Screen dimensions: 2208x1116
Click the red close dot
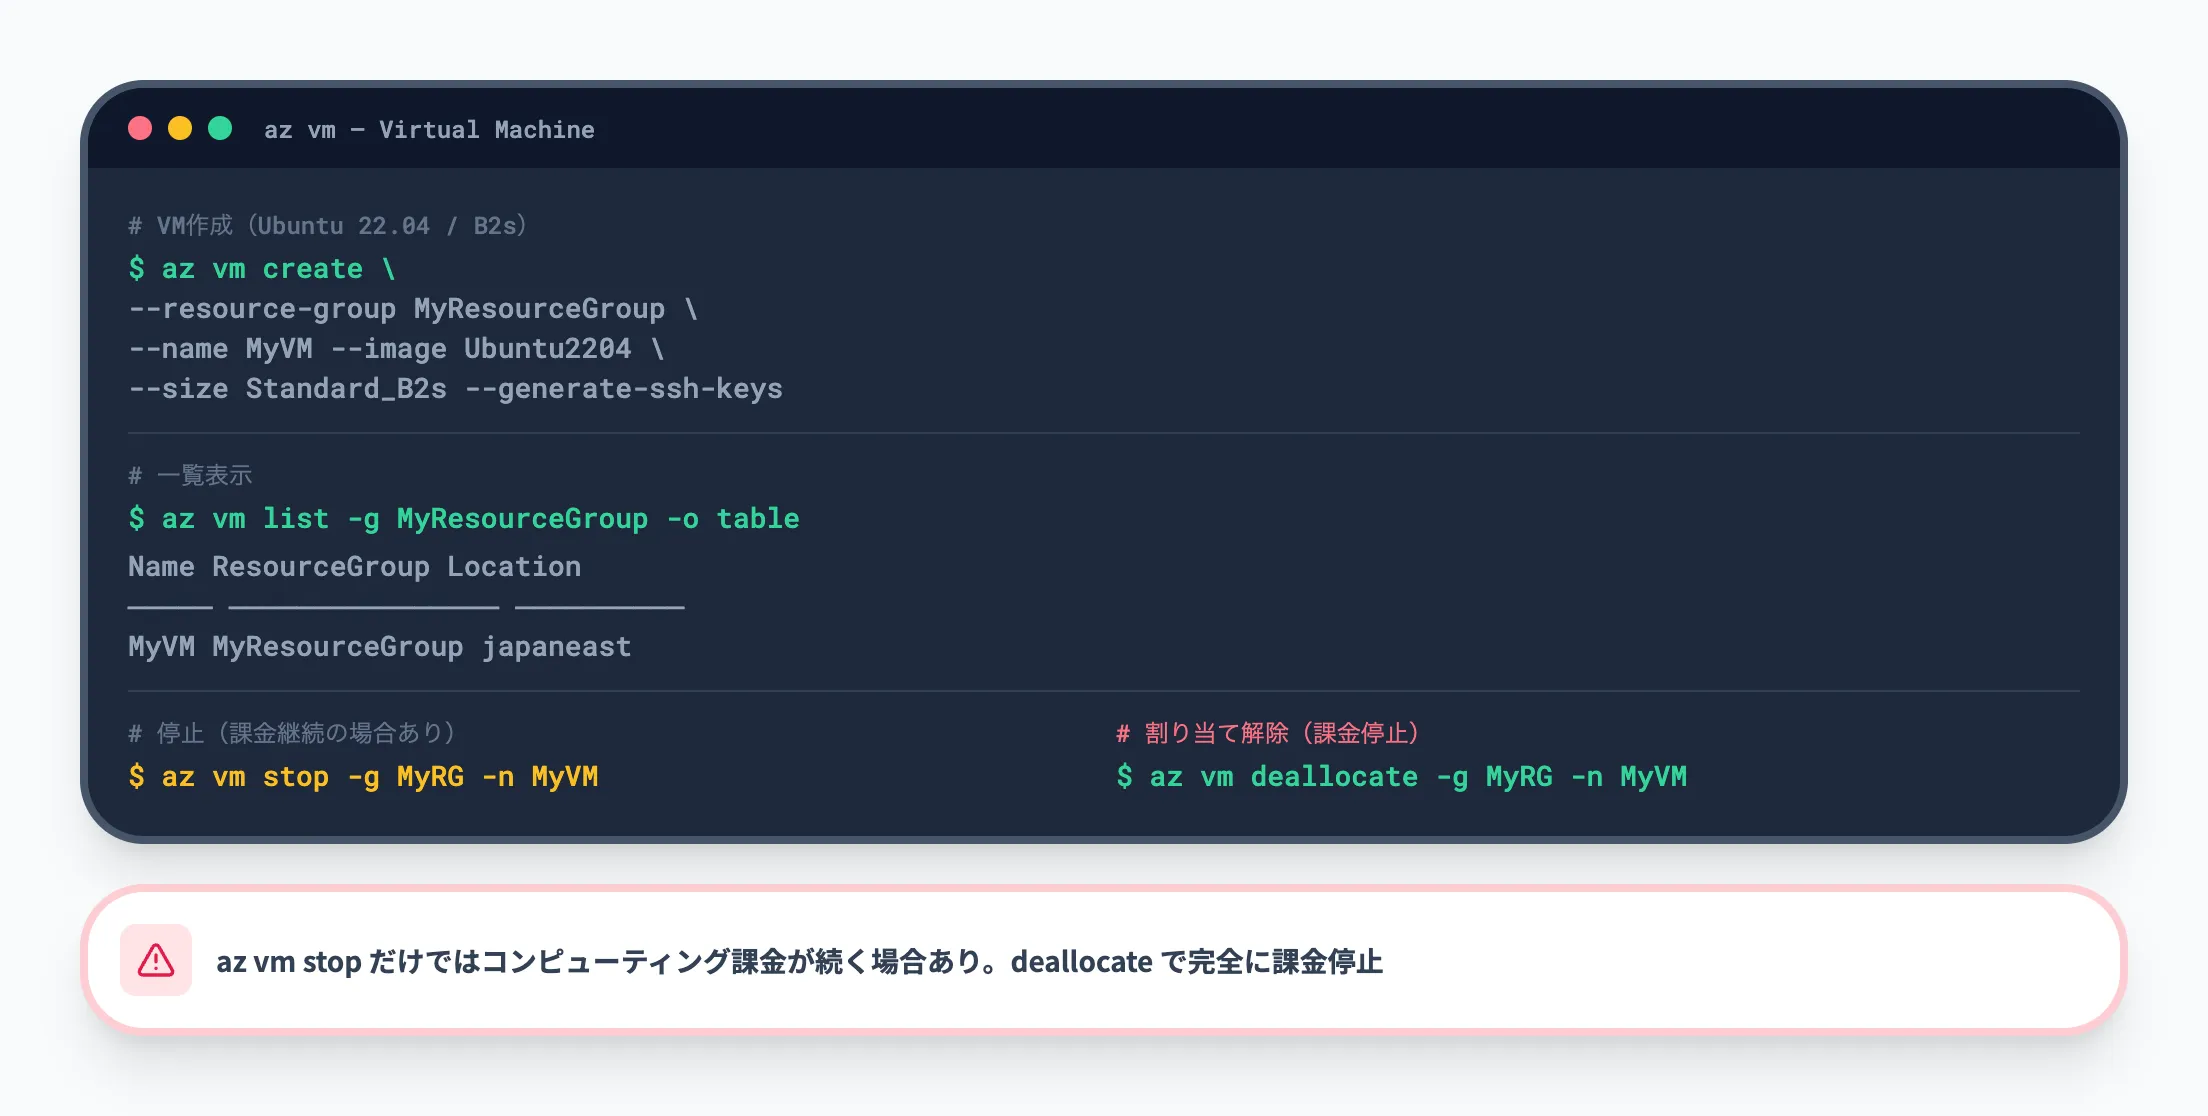140,129
